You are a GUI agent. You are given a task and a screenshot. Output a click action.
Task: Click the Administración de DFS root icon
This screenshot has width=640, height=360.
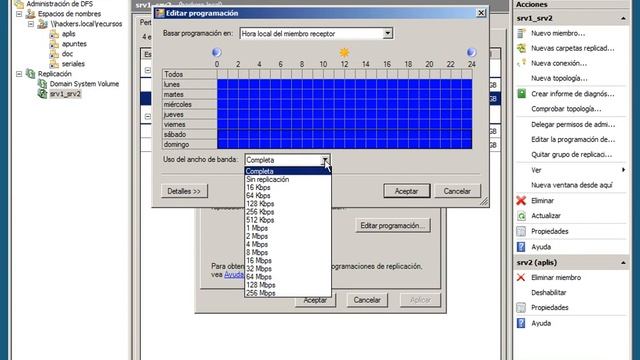19,4
